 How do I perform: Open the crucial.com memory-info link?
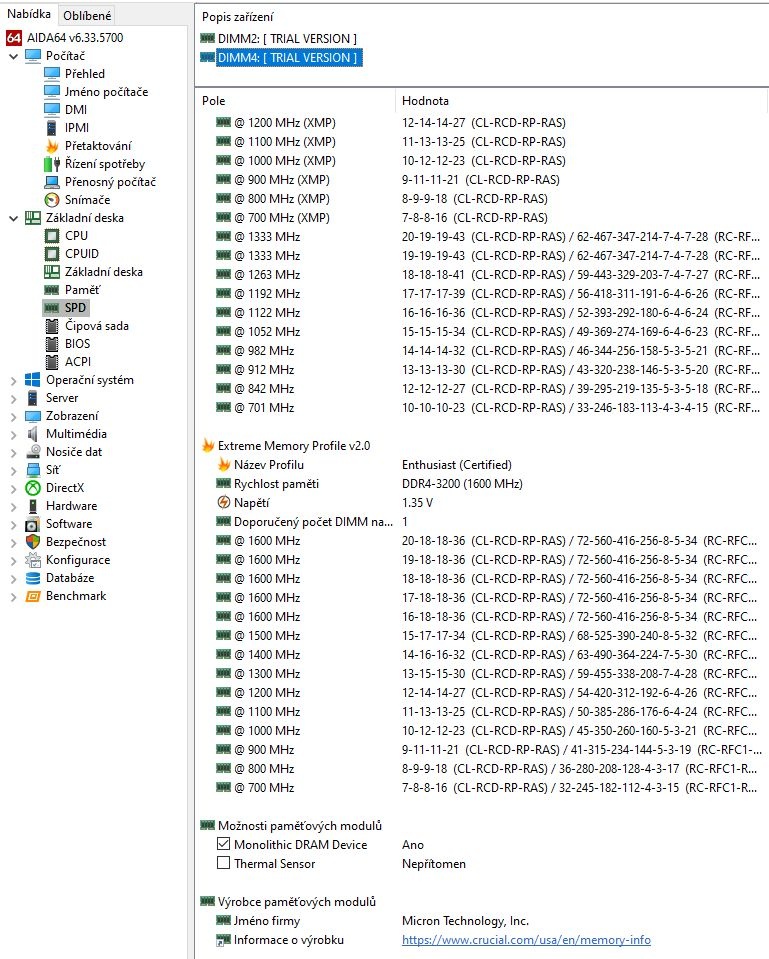526,940
